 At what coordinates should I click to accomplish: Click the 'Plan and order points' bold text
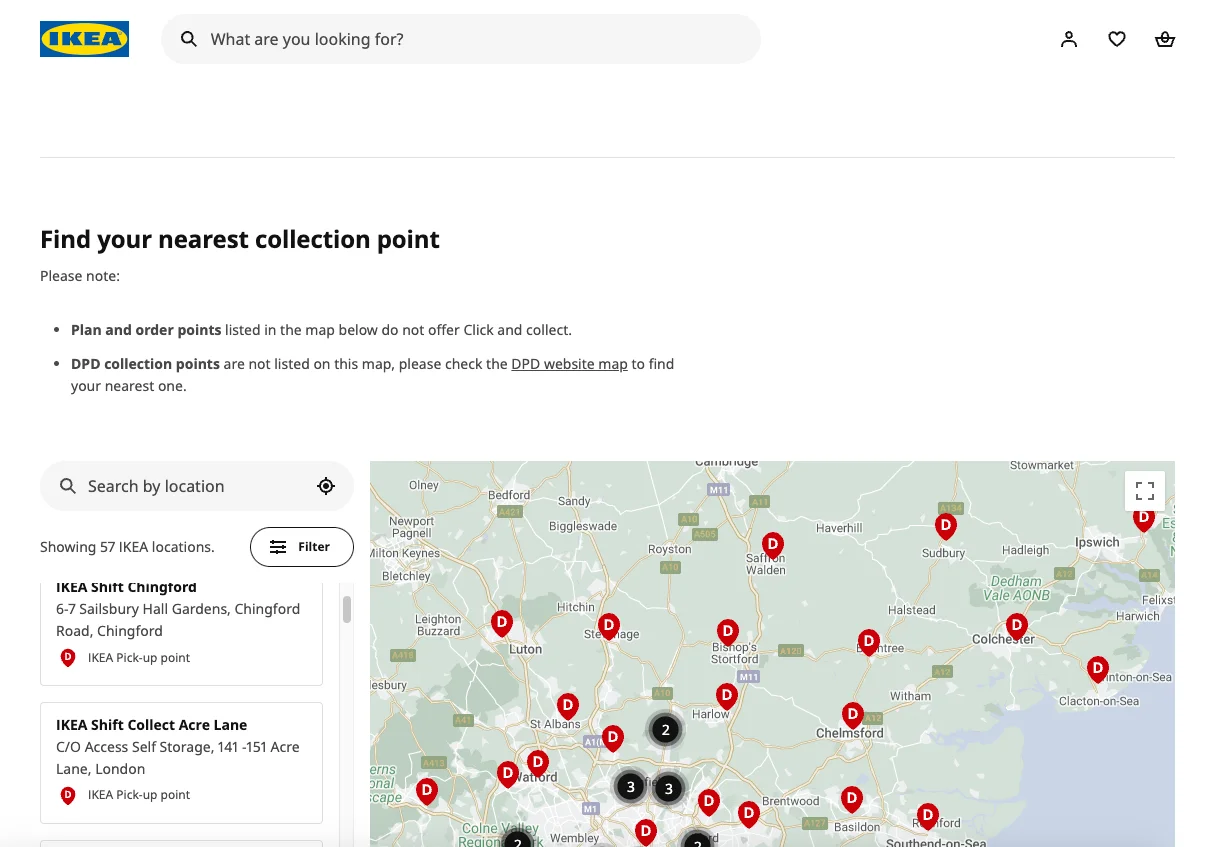146,329
